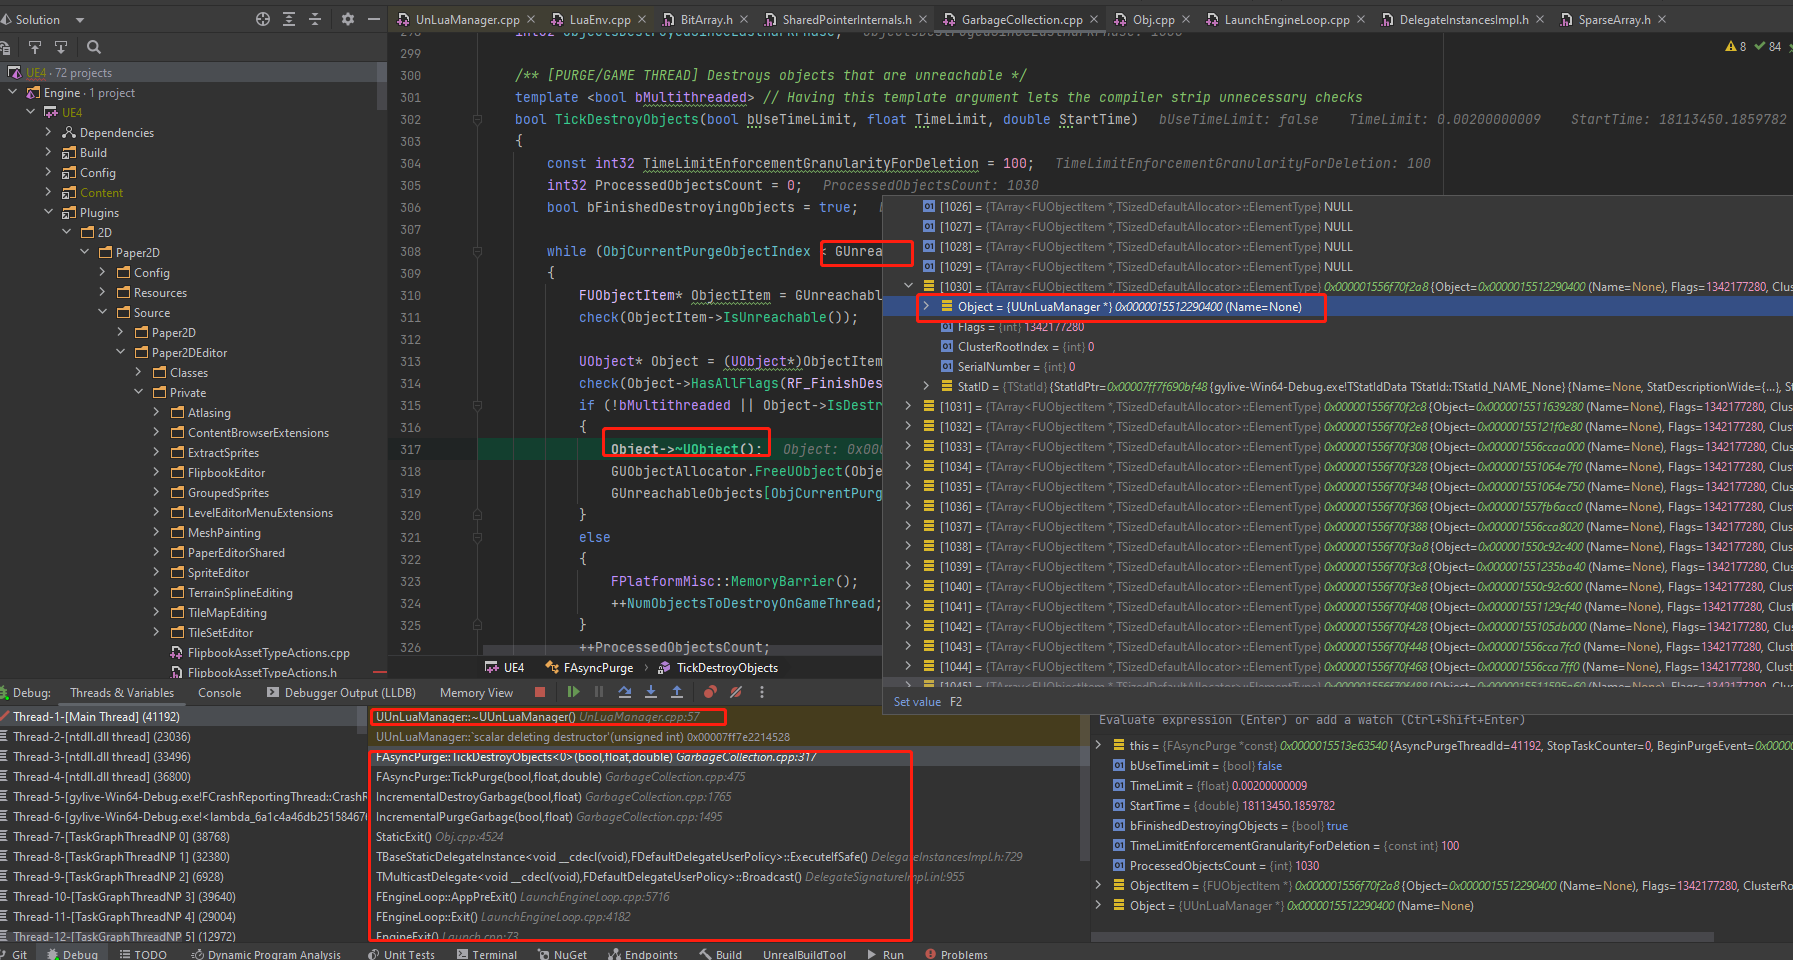Open the Solution panel settings gear
The width and height of the screenshot is (1793, 960).
point(347,19)
